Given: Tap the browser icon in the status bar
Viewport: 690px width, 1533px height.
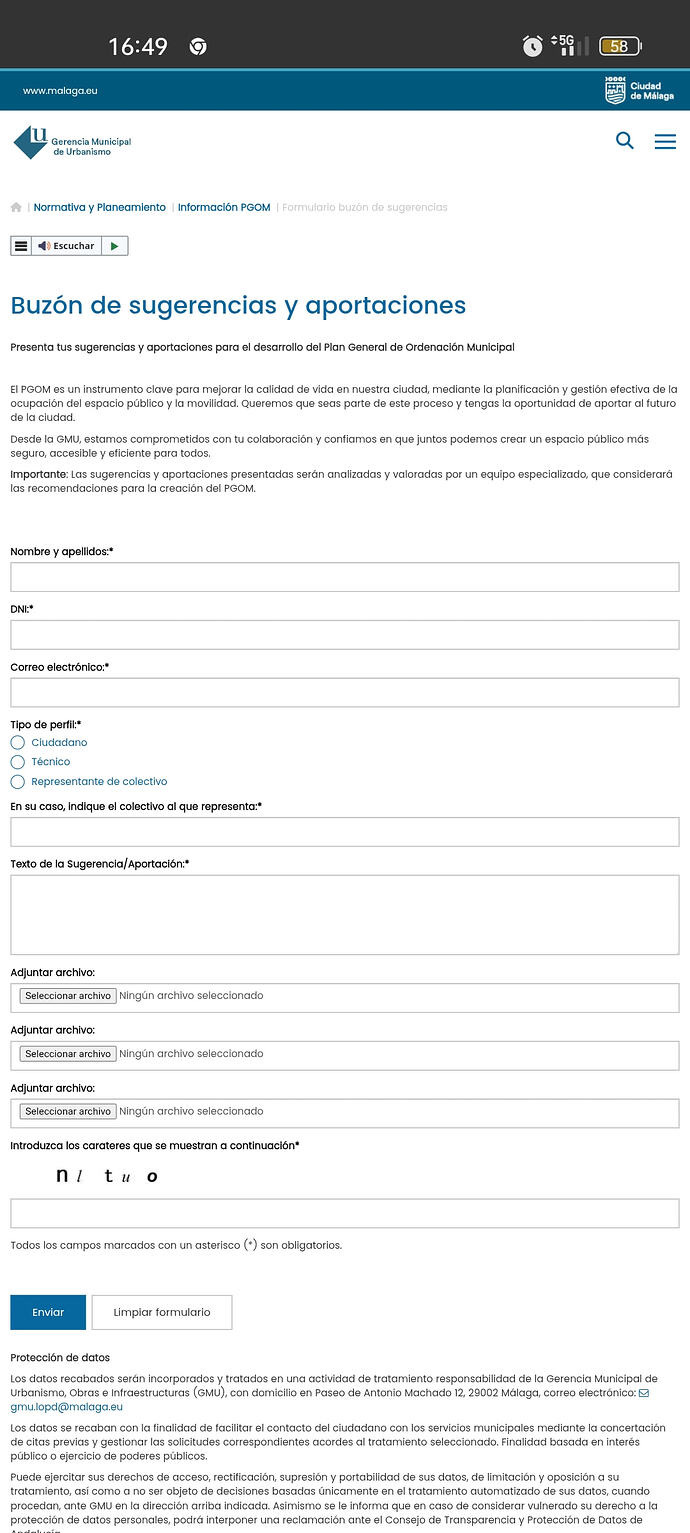Looking at the screenshot, I should coord(196,44).
